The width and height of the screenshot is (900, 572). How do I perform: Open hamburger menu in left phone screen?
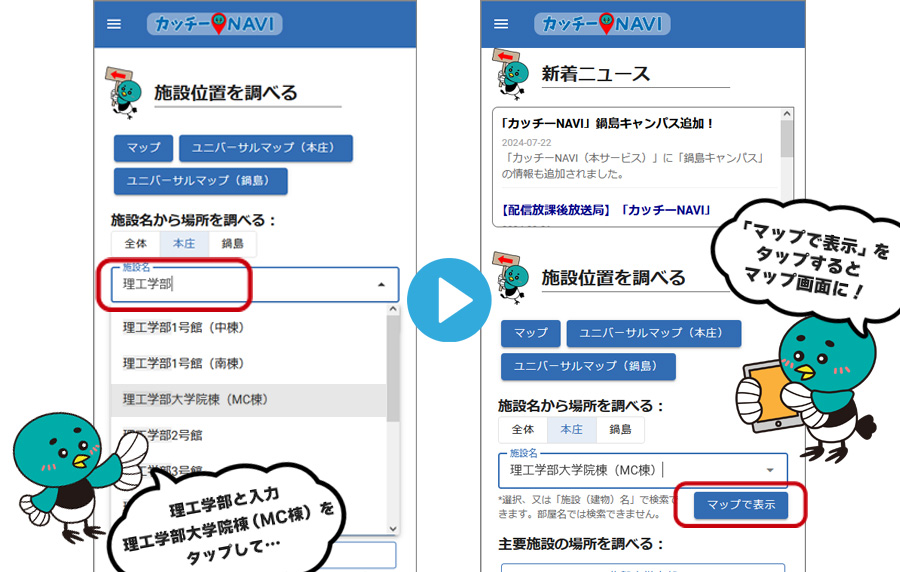pos(114,24)
